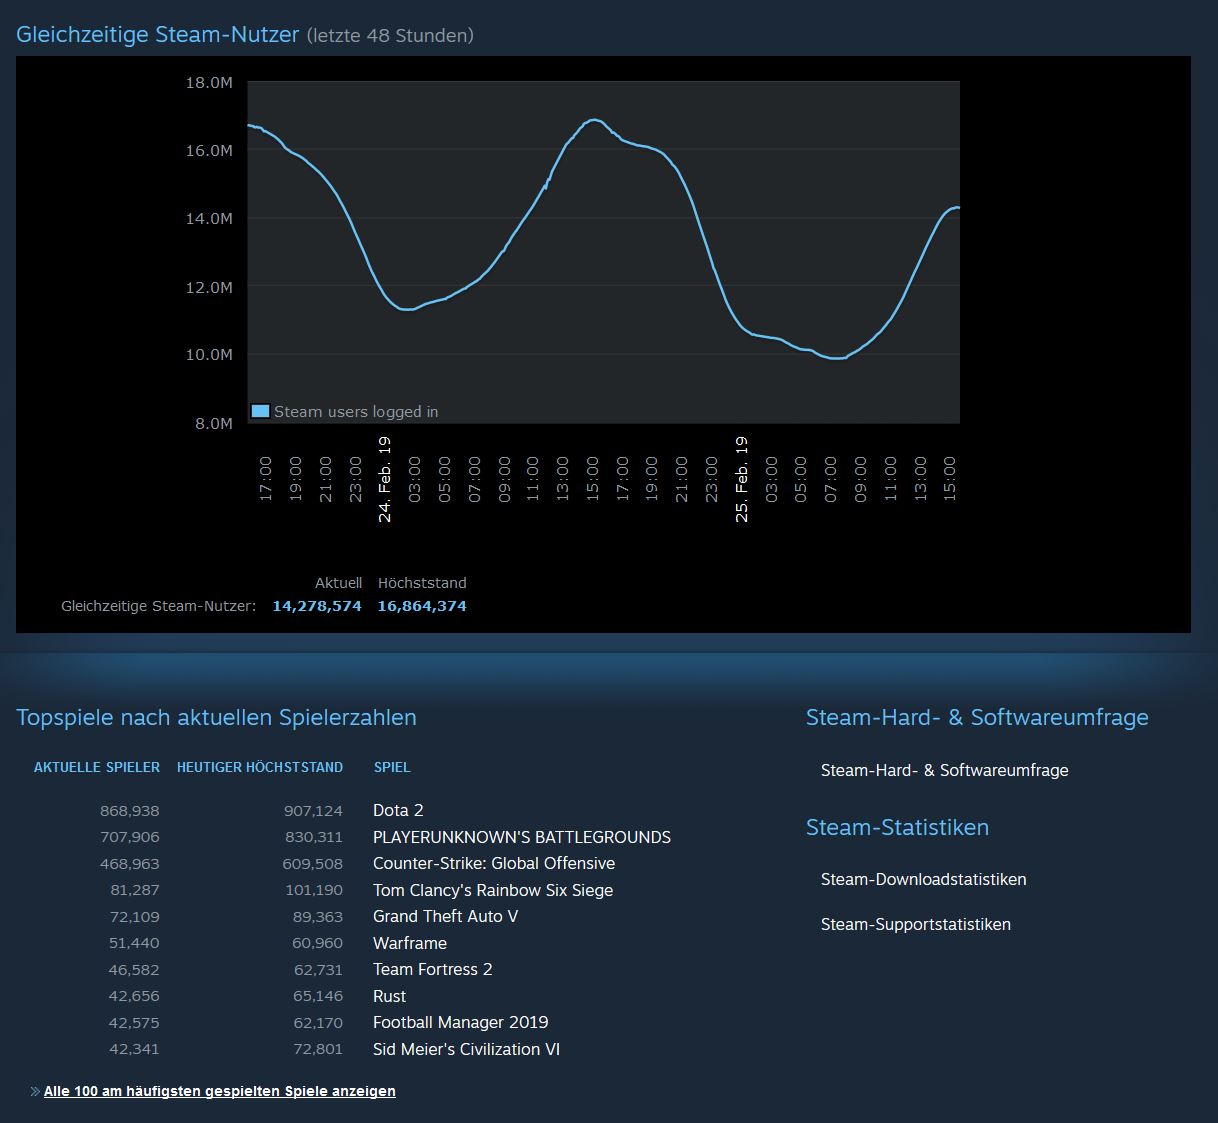
Task: Open Steam-Downloadstatistiken link
Action: [924, 879]
